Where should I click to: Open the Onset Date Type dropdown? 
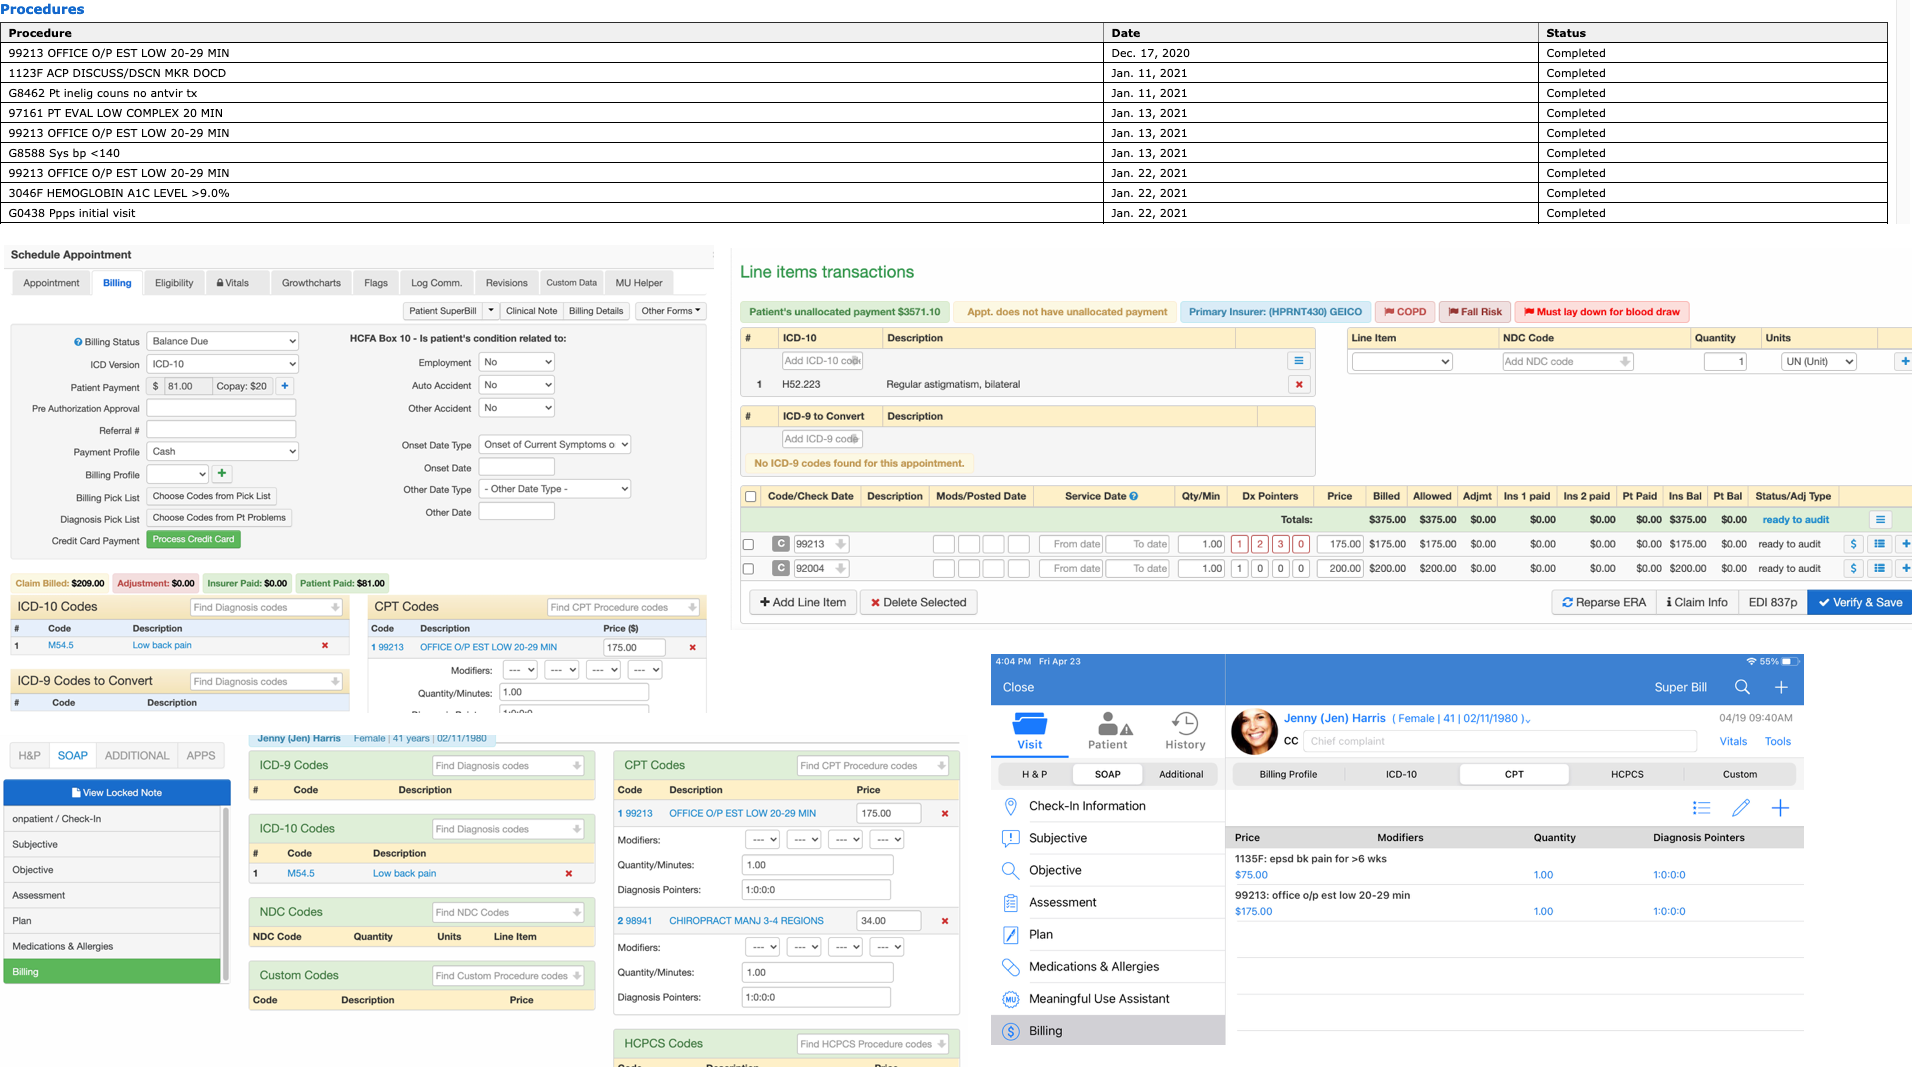click(555, 445)
